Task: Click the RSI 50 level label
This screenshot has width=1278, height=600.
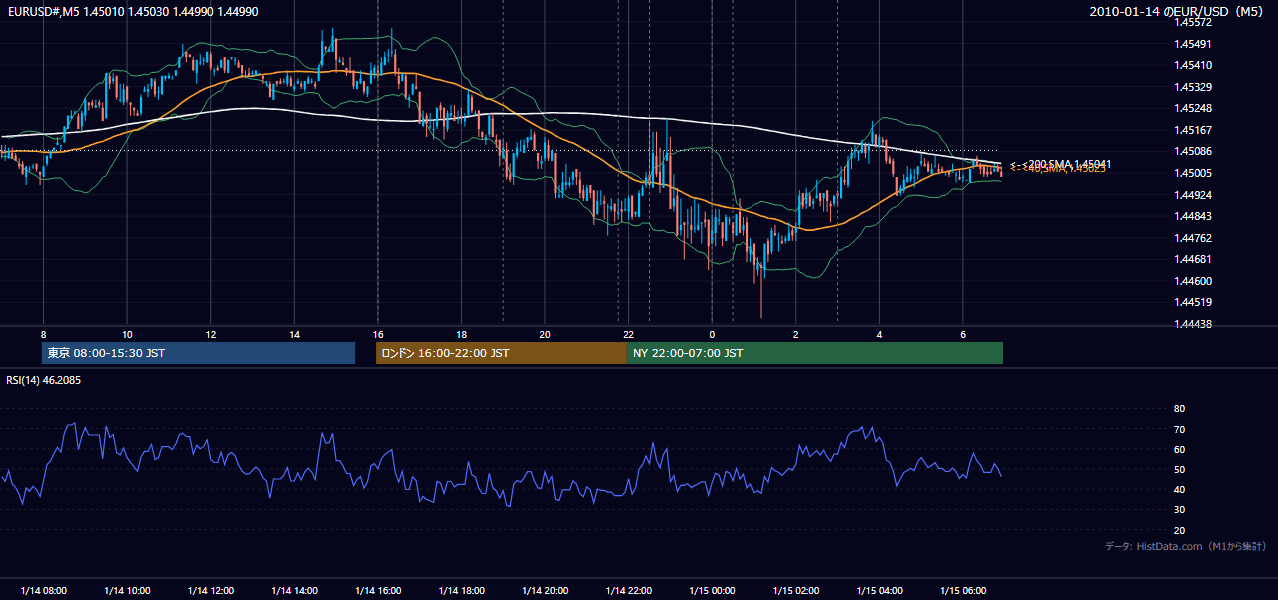Action: (1179, 469)
